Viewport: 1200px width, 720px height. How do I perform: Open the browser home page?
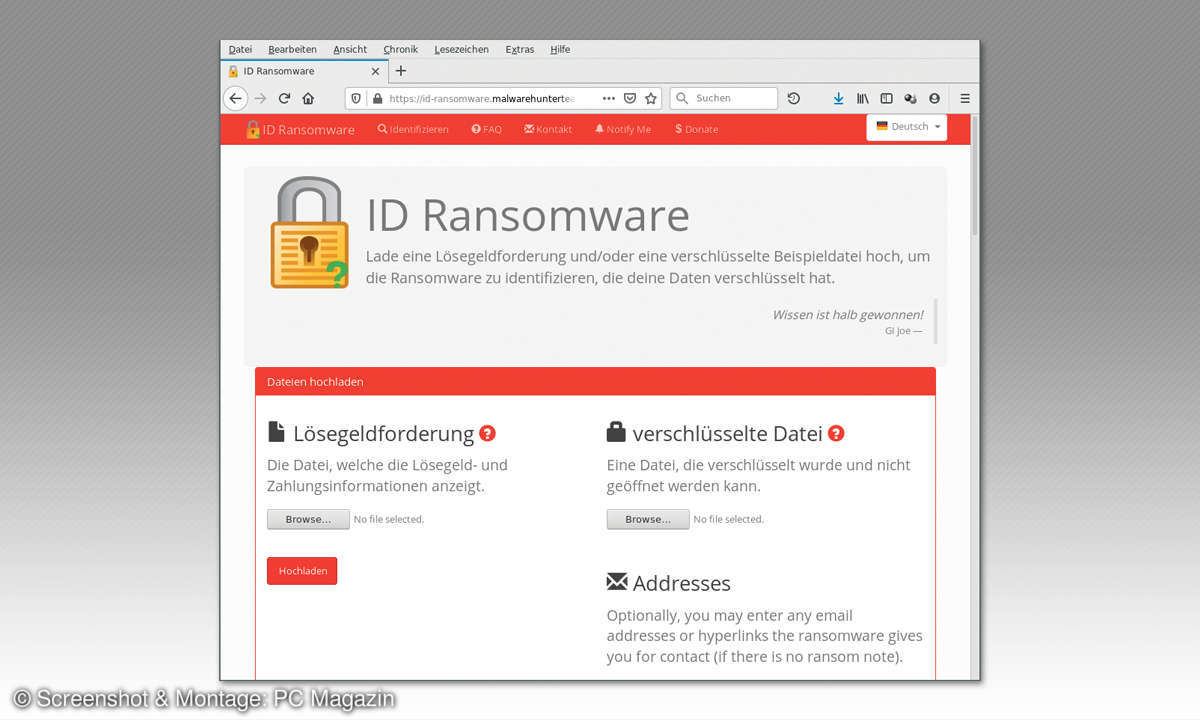coord(308,98)
